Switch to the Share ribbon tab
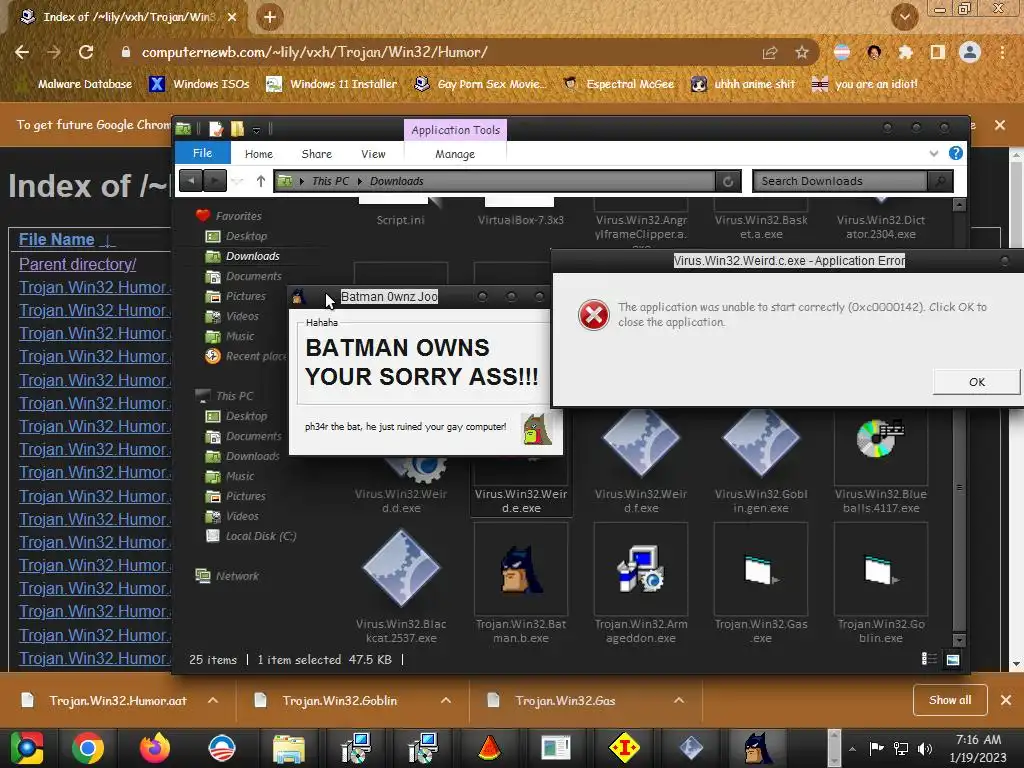Image resolution: width=1024 pixels, height=768 pixels. click(x=317, y=154)
